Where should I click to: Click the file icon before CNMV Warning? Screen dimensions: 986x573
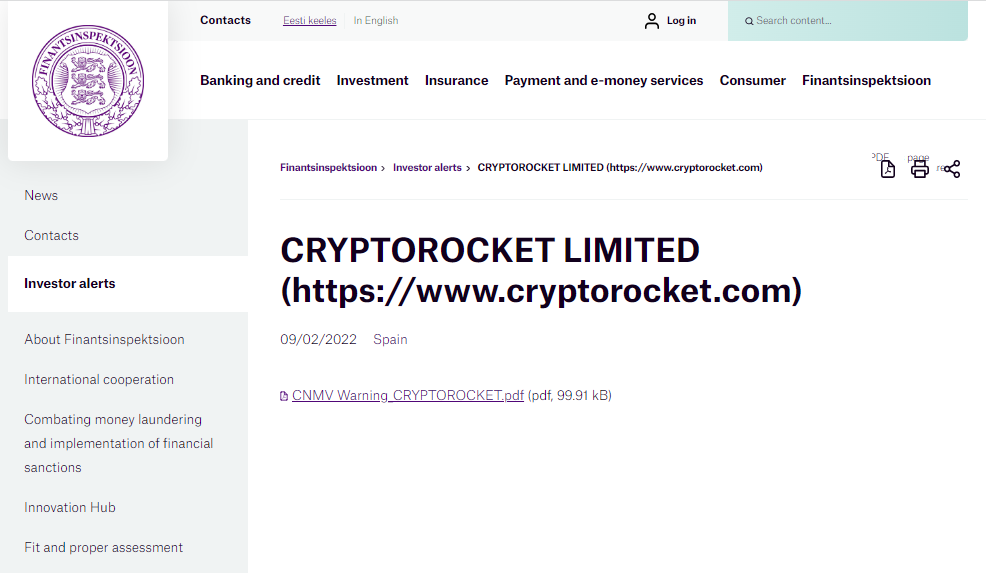point(284,396)
